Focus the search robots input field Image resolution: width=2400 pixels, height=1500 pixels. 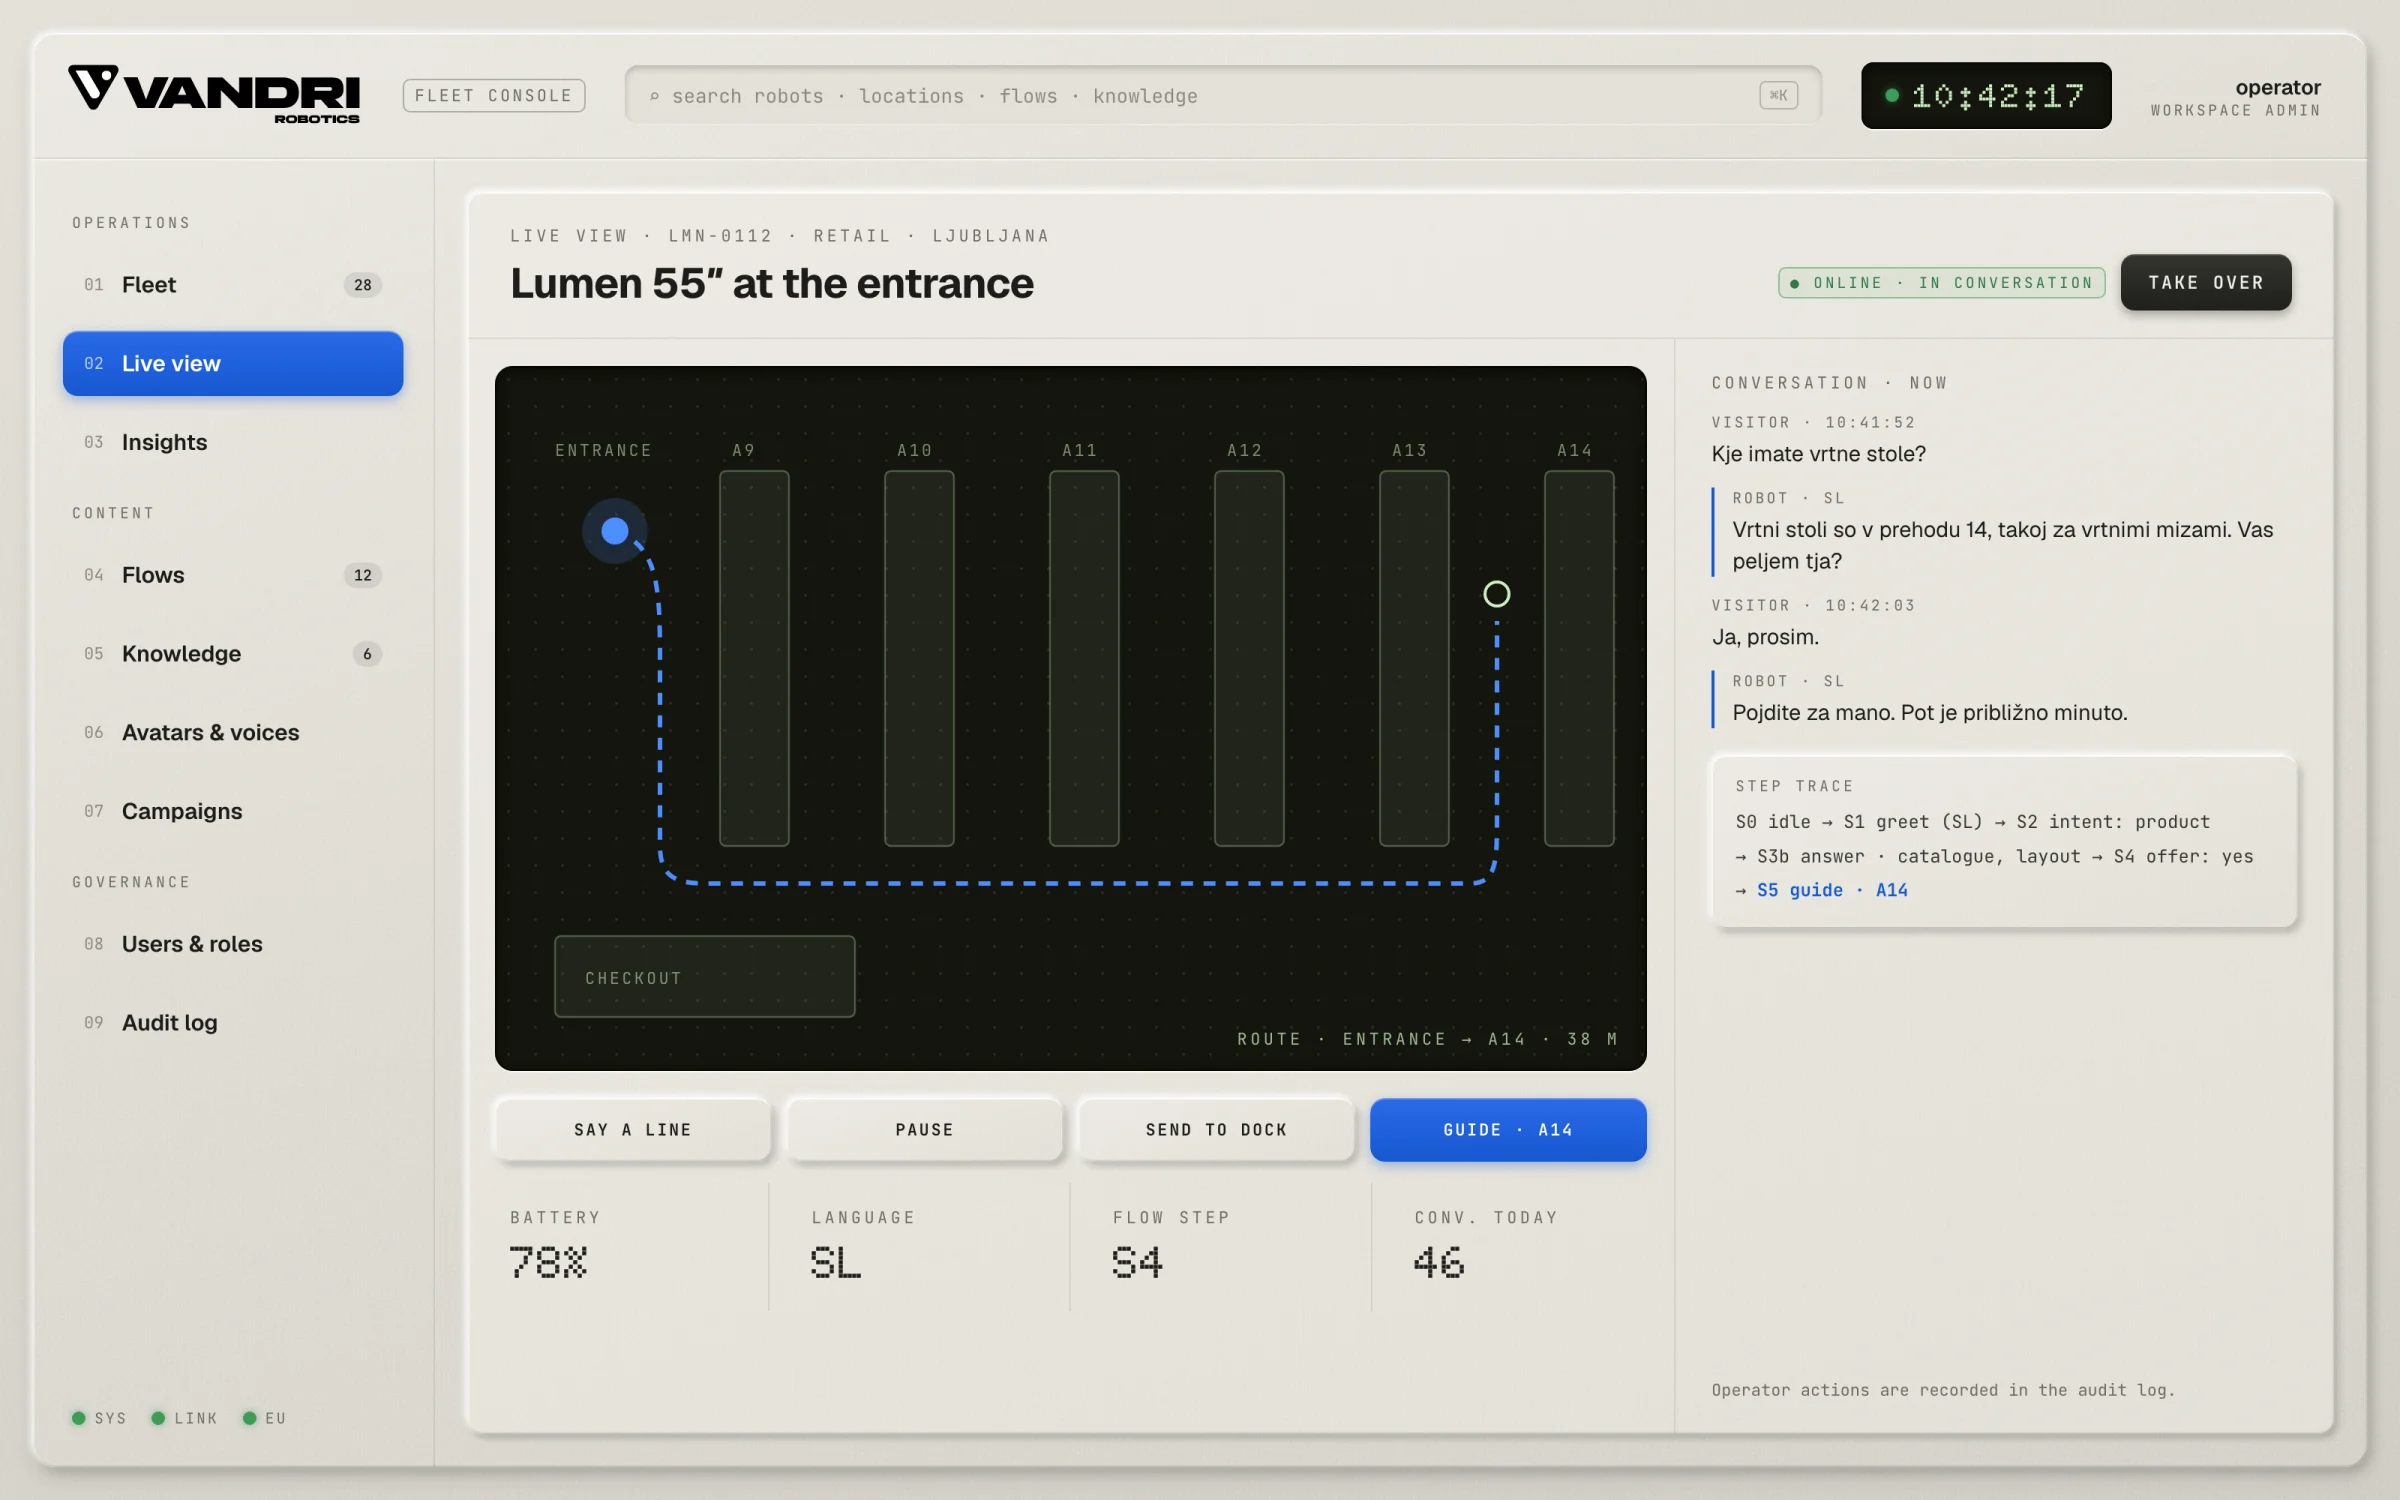[1223, 96]
